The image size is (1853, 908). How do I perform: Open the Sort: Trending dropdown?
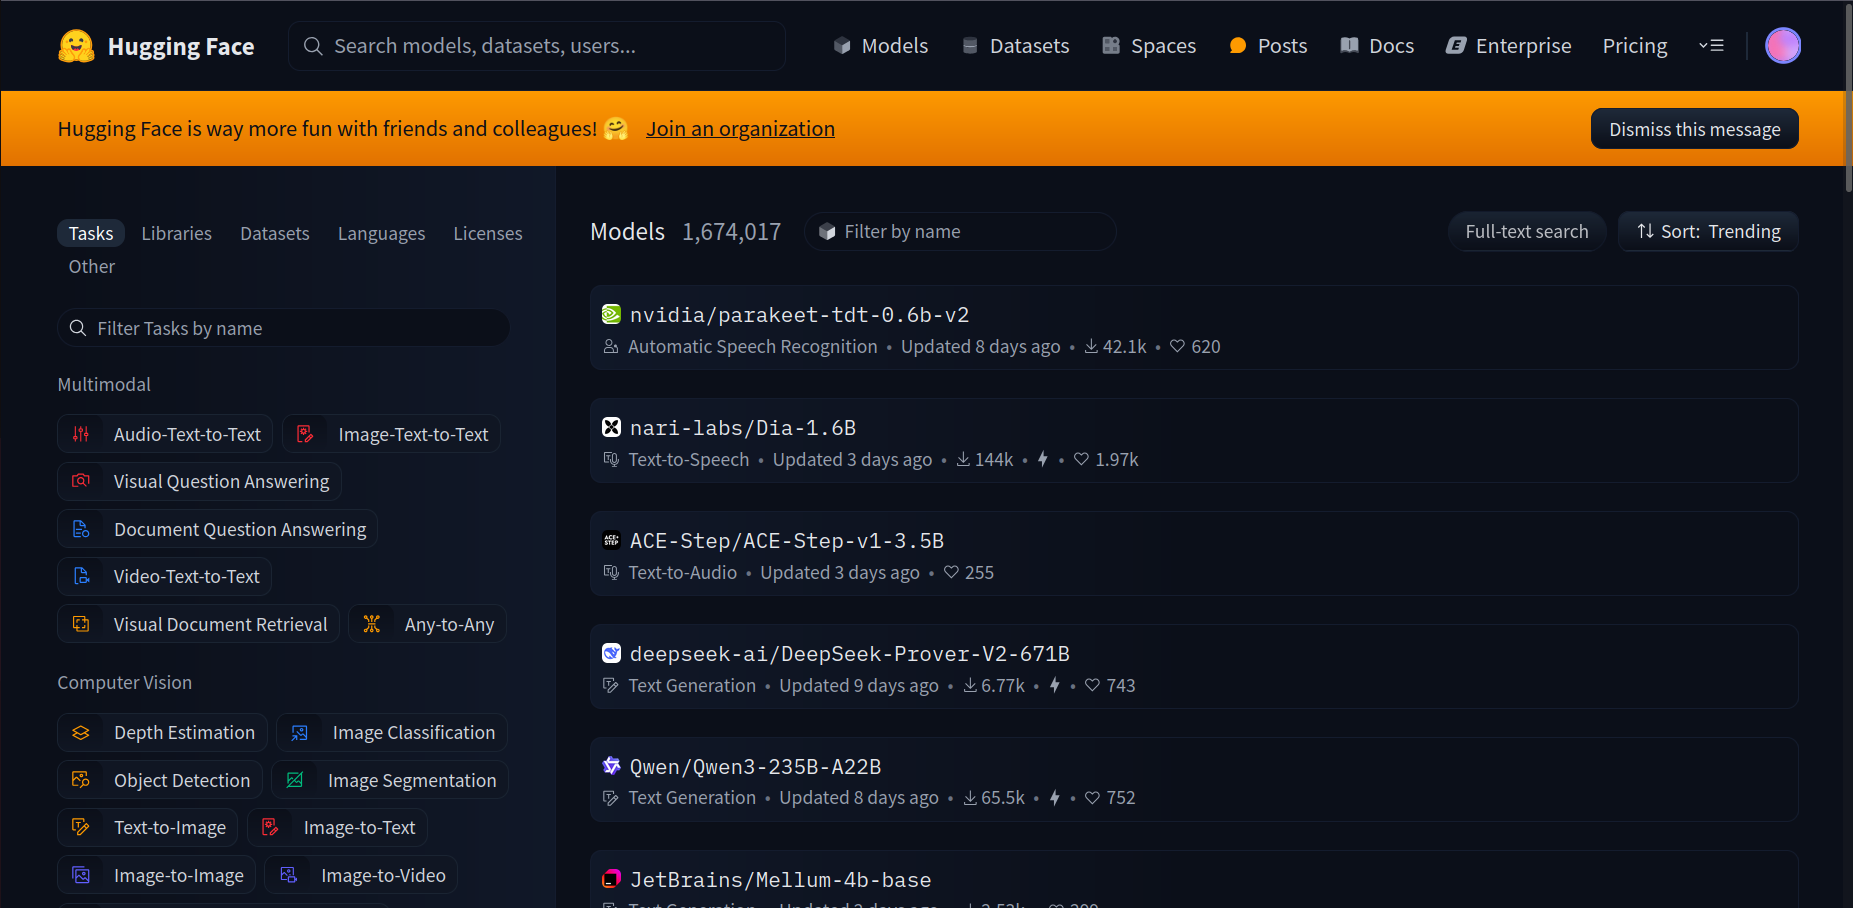coord(1708,232)
